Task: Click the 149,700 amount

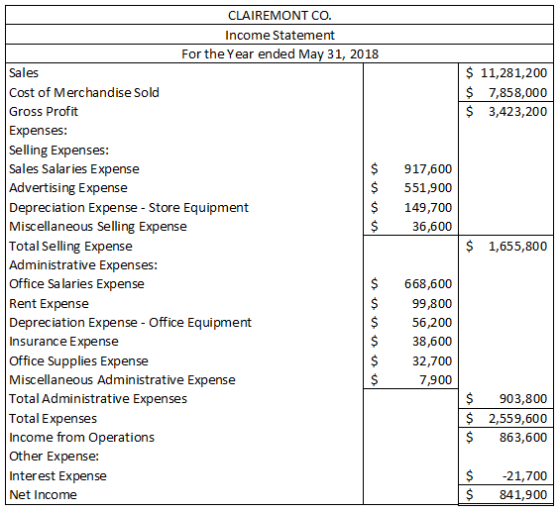Action: (x=428, y=207)
